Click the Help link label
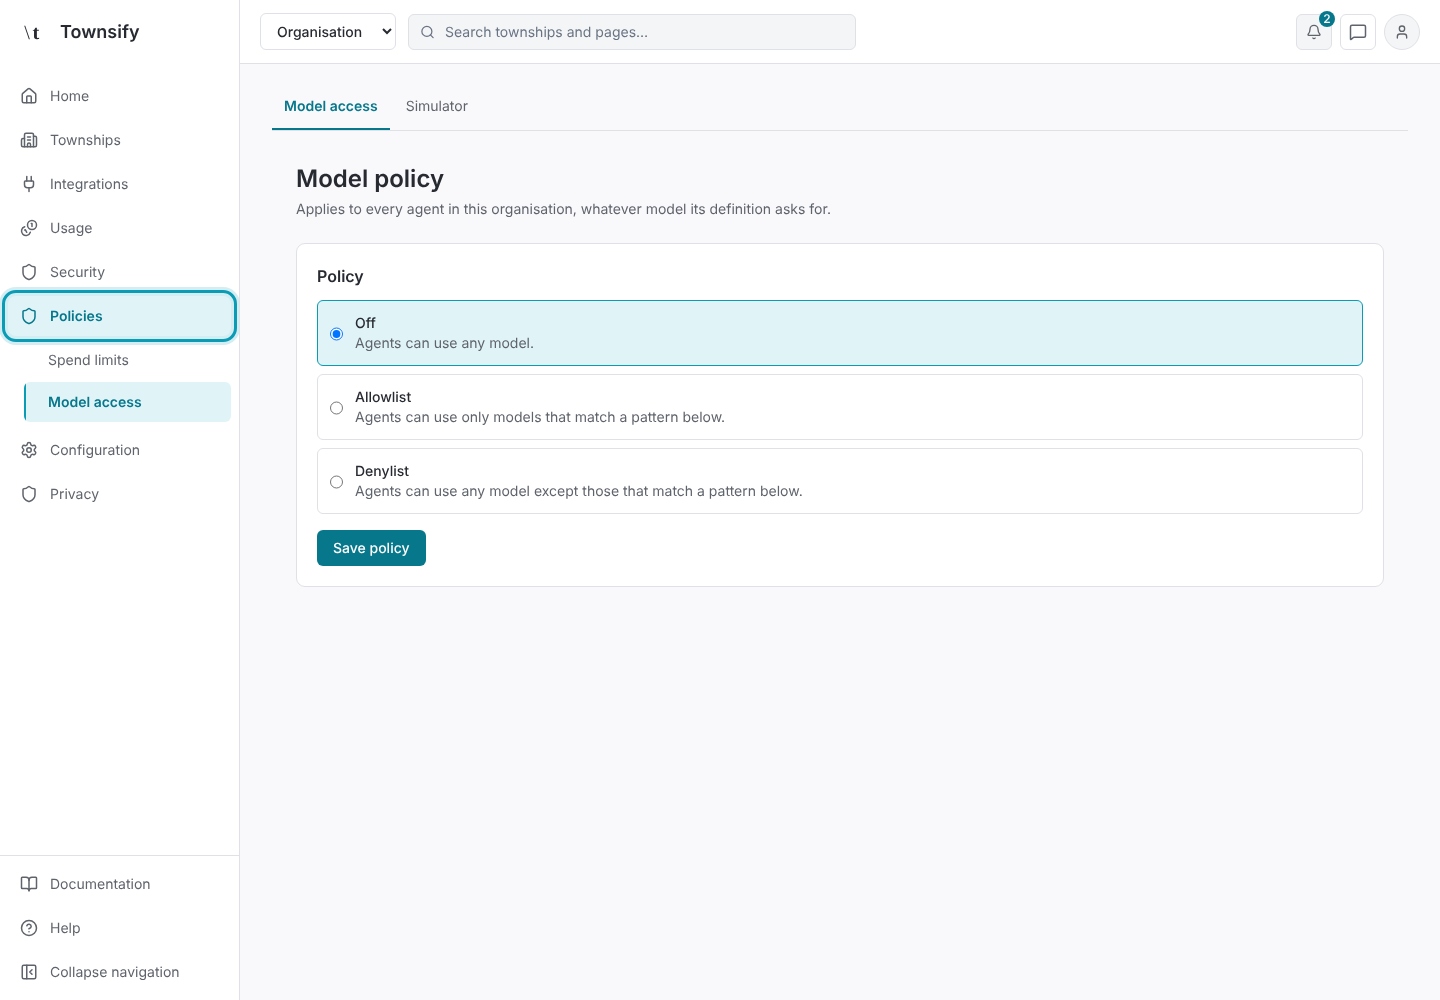The height and width of the screenshot is (1000, 1440). 65,928
